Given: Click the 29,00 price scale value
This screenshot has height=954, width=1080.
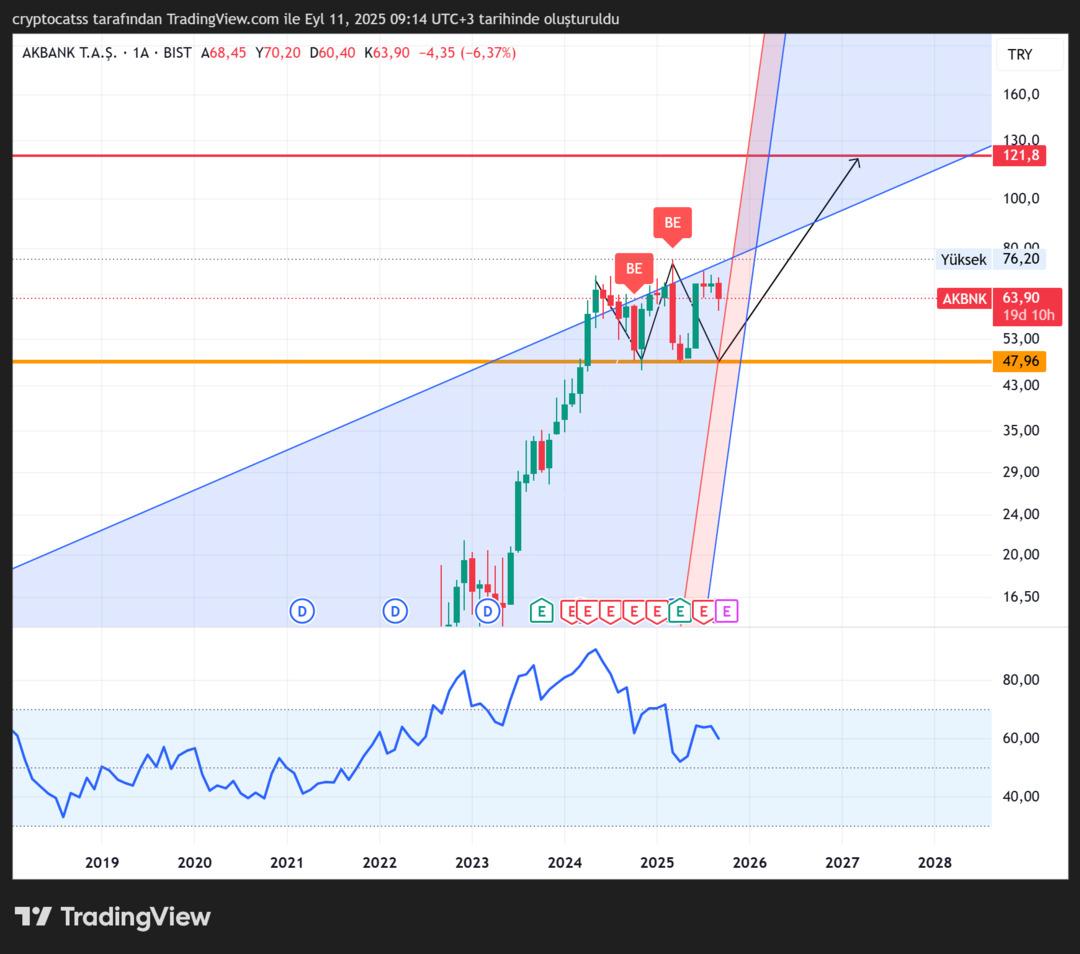Looking at the screenshot, I should tap(1021, 472).
